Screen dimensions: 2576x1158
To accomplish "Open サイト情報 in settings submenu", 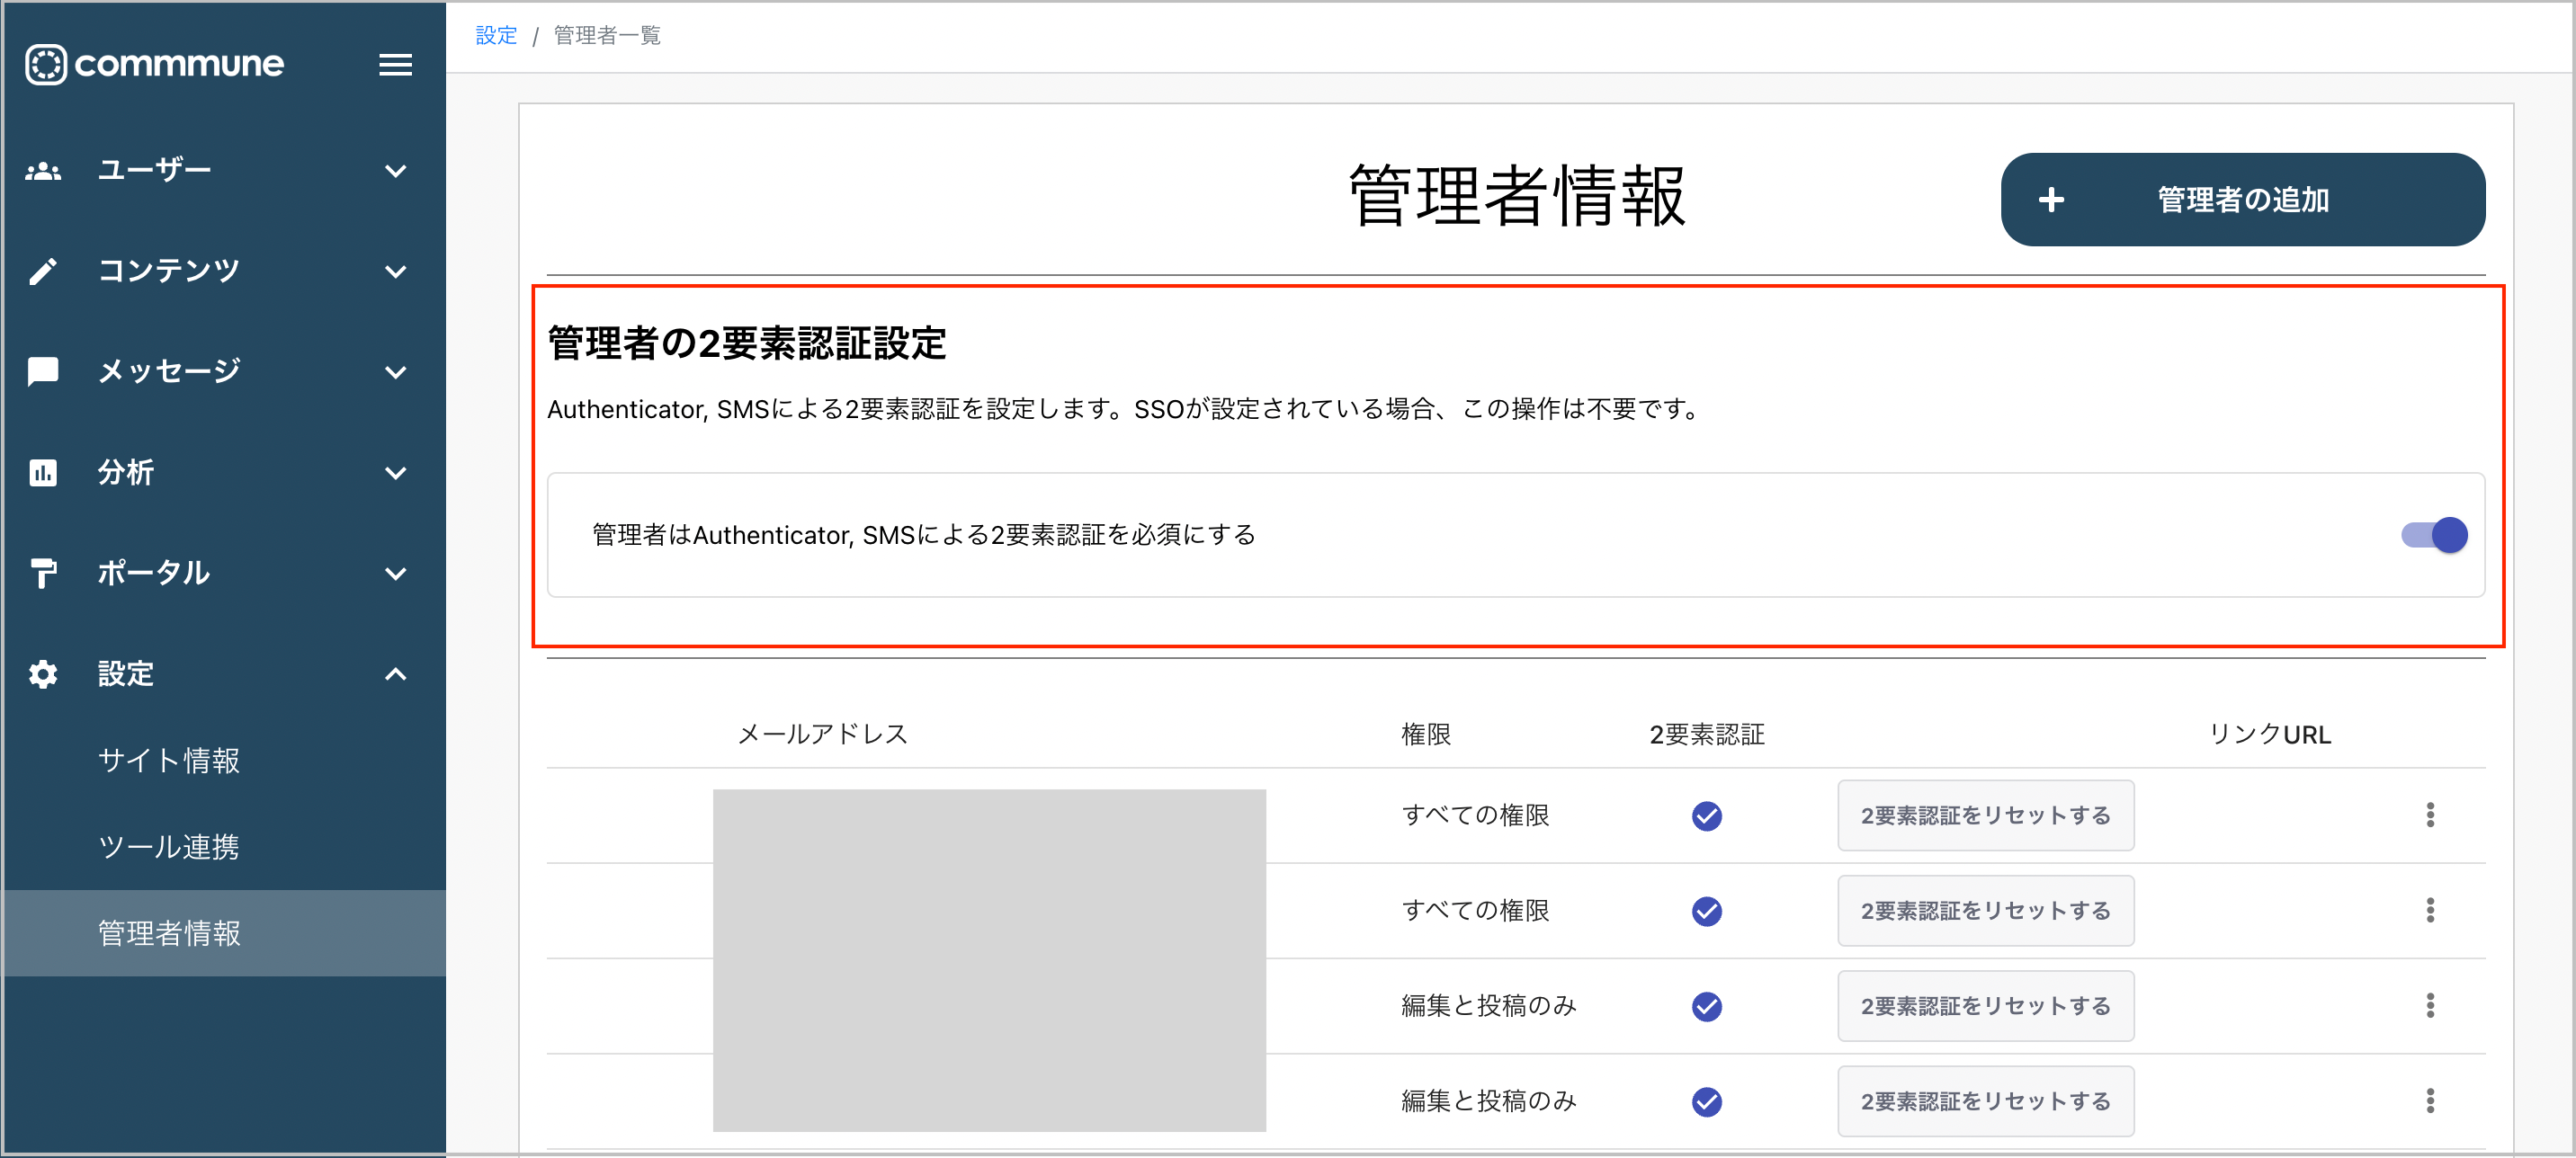I will tap(168, 761).
